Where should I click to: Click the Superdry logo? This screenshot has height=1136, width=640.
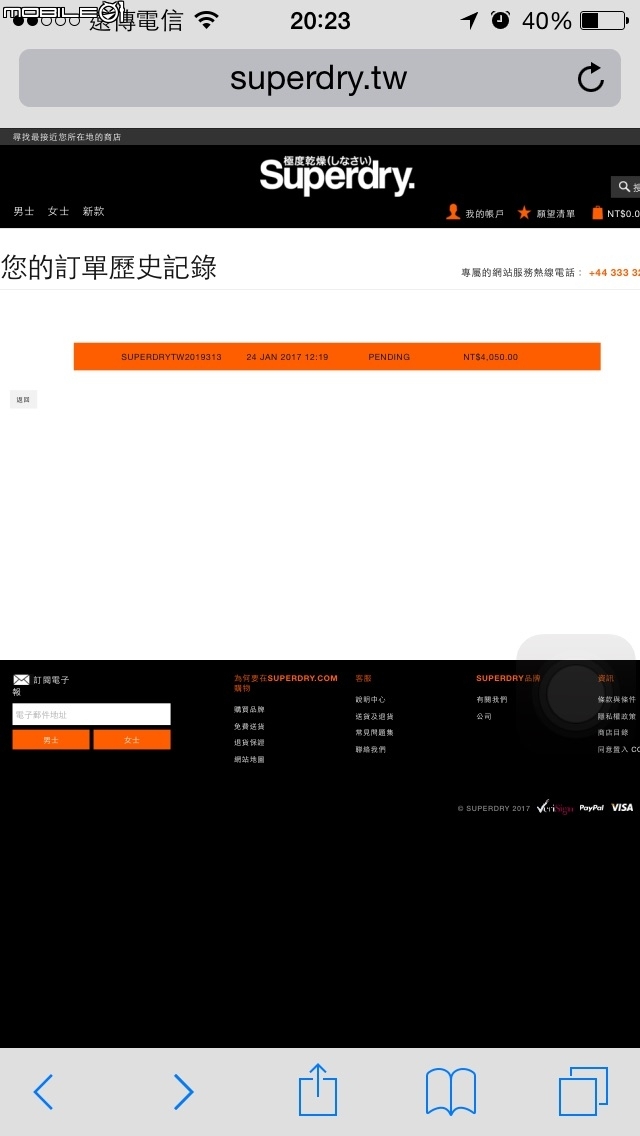tap(337, 175)
